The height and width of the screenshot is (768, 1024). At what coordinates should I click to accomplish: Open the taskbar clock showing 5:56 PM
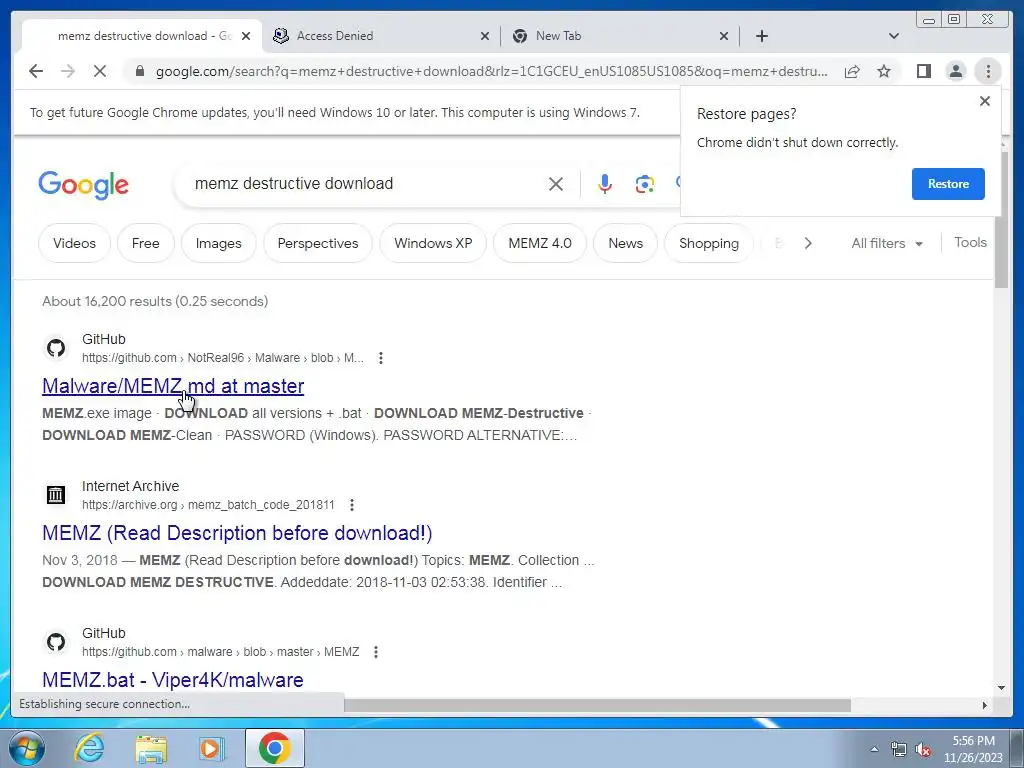(x=972, y=748)
